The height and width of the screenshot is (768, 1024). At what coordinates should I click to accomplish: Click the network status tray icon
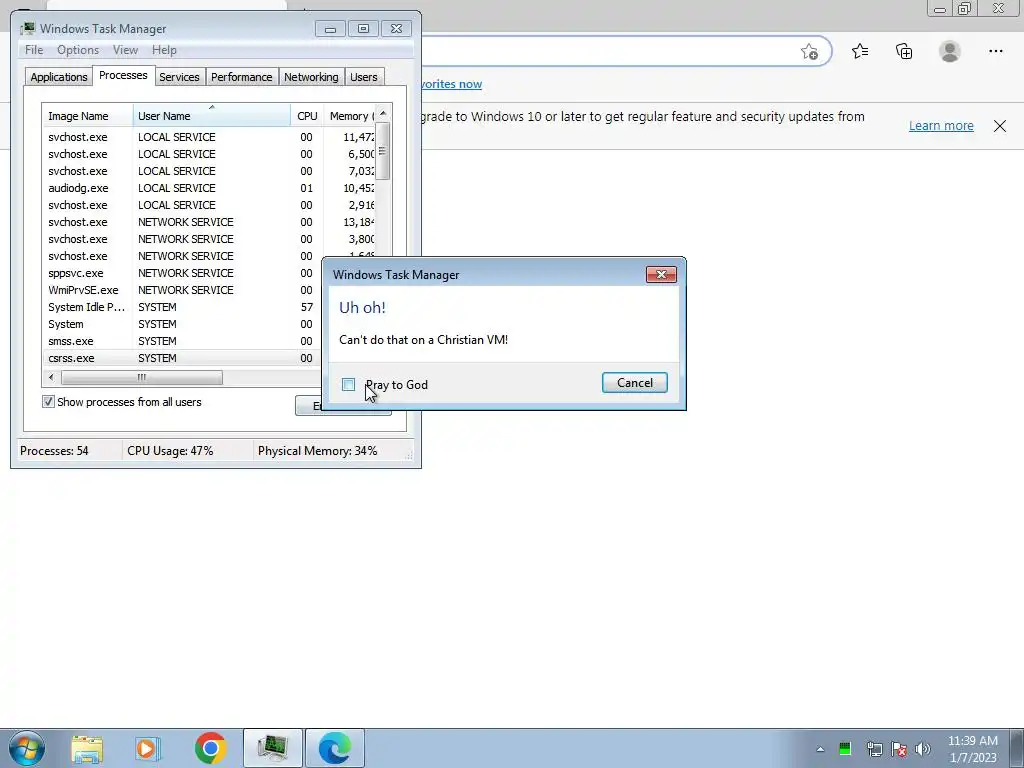[x=874, y=748]
